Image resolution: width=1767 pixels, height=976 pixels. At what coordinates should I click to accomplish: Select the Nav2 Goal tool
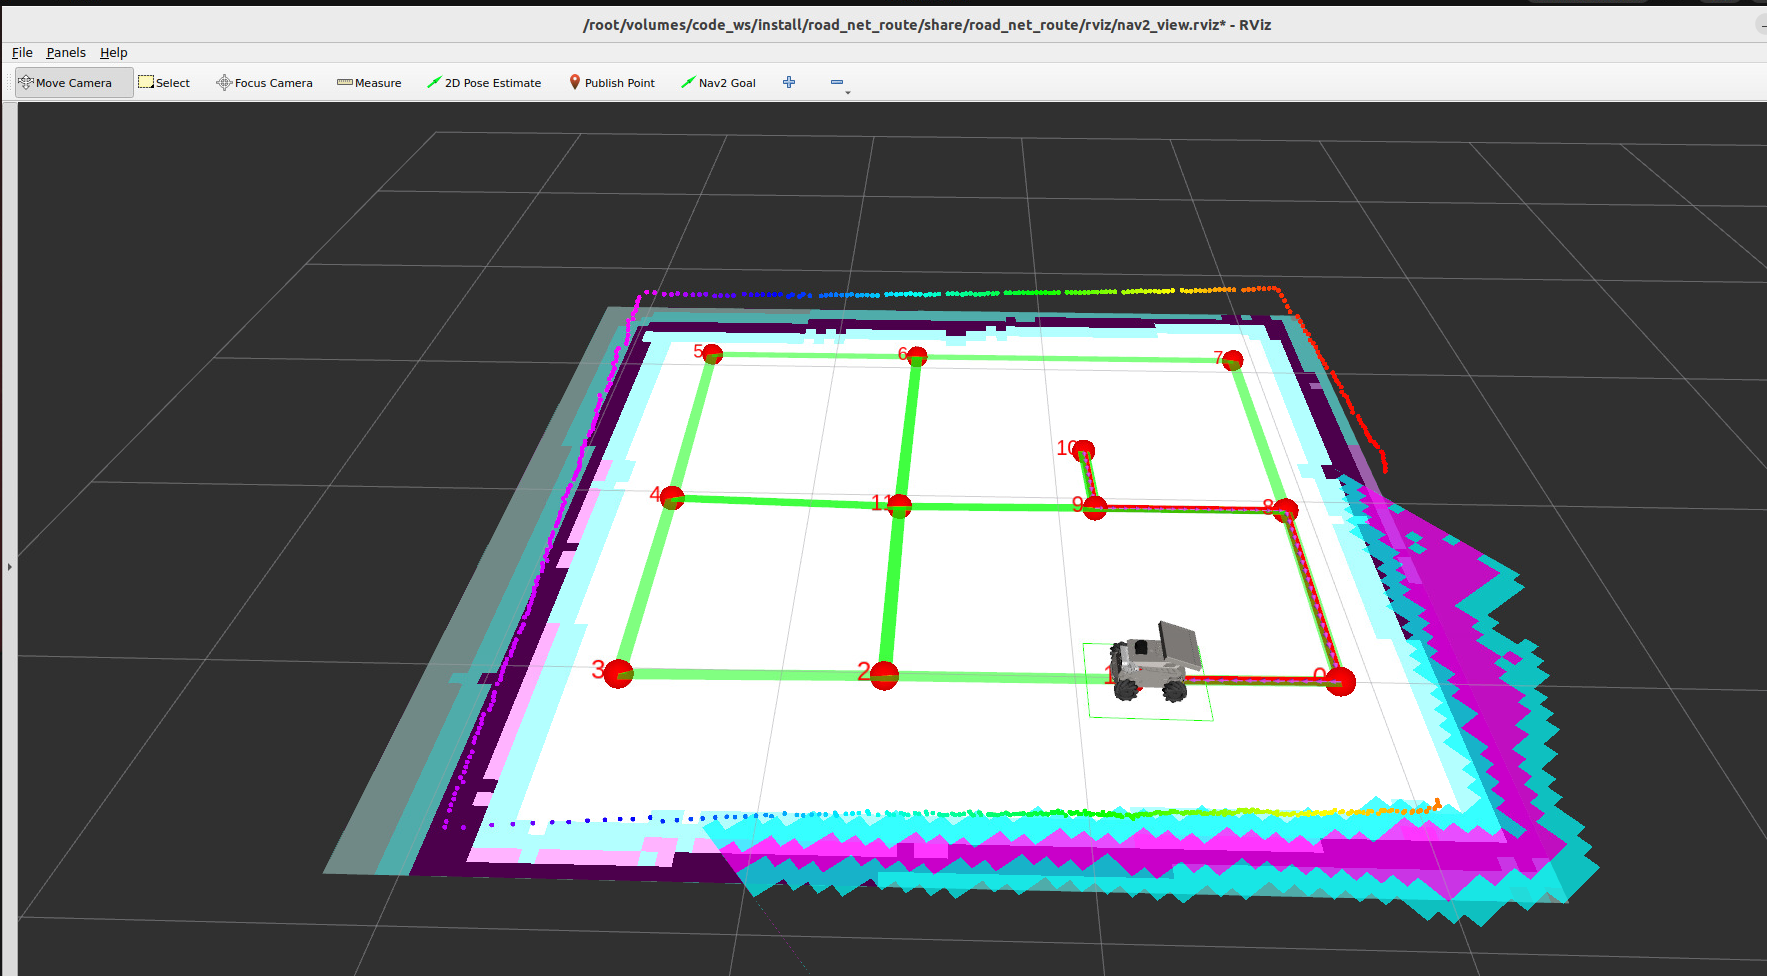pyautogui.click(x=718, y=83)
